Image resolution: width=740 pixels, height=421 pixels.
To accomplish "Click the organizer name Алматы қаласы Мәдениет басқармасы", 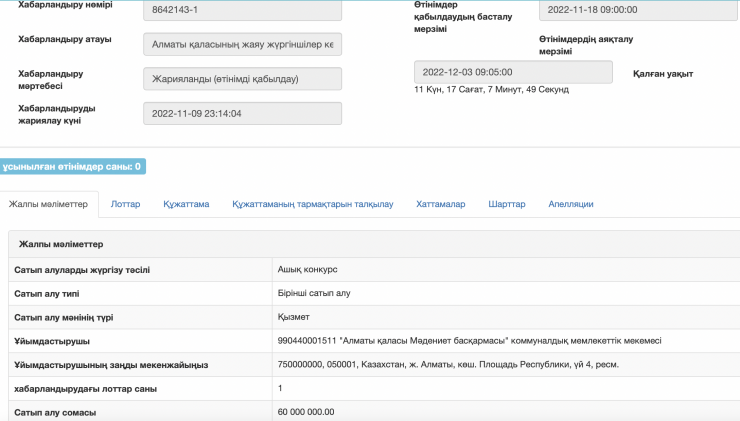I will [469, 341].
